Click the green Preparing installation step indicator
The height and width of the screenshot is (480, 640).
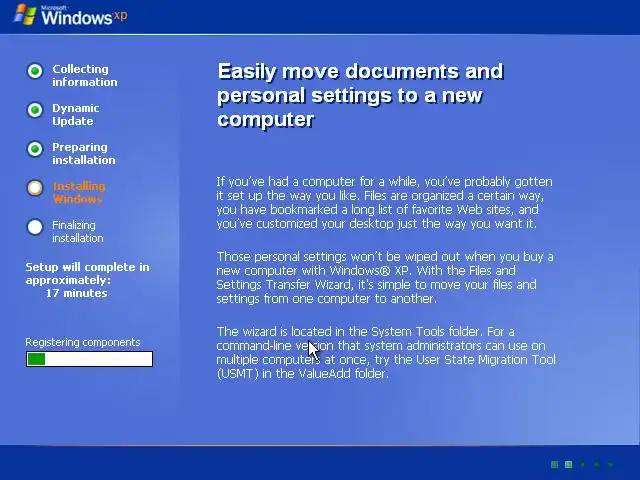[35, 149]
